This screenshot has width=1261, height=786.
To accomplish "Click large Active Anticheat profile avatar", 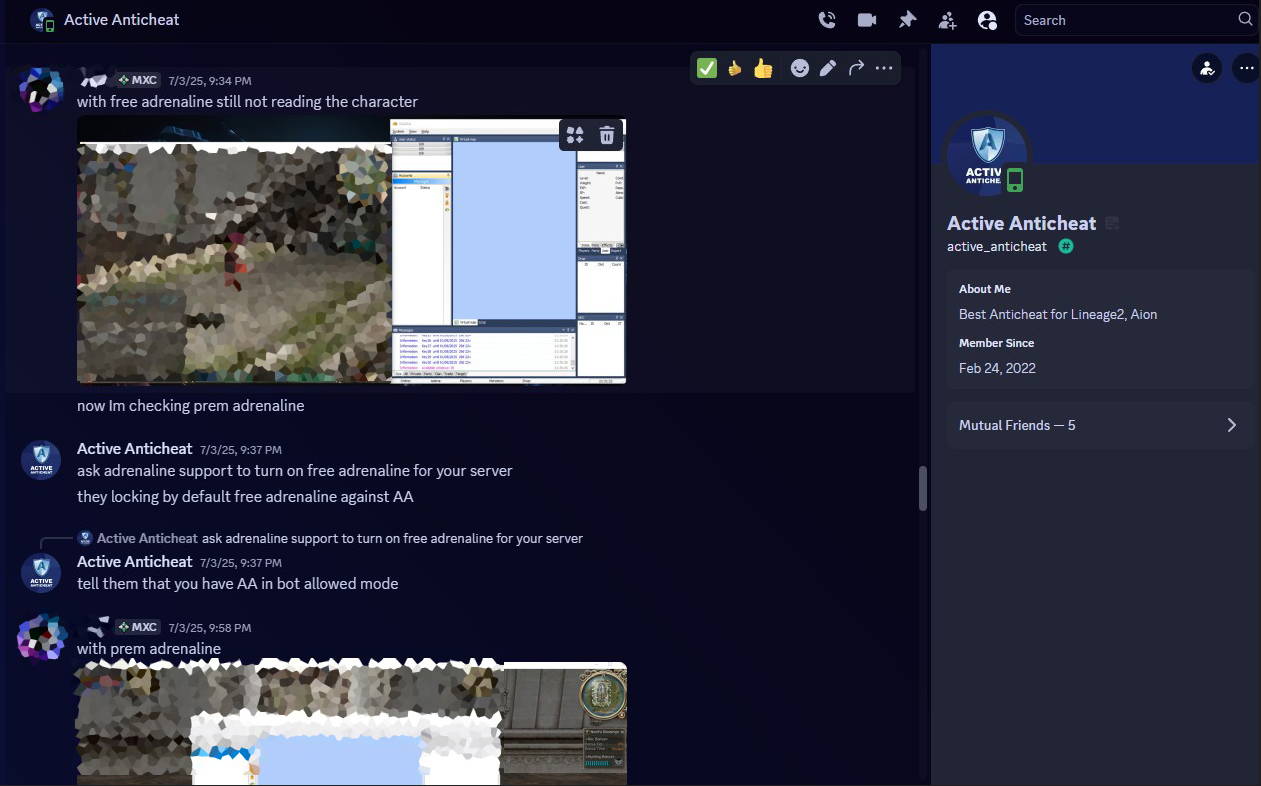I will click(x=987, y=155).
